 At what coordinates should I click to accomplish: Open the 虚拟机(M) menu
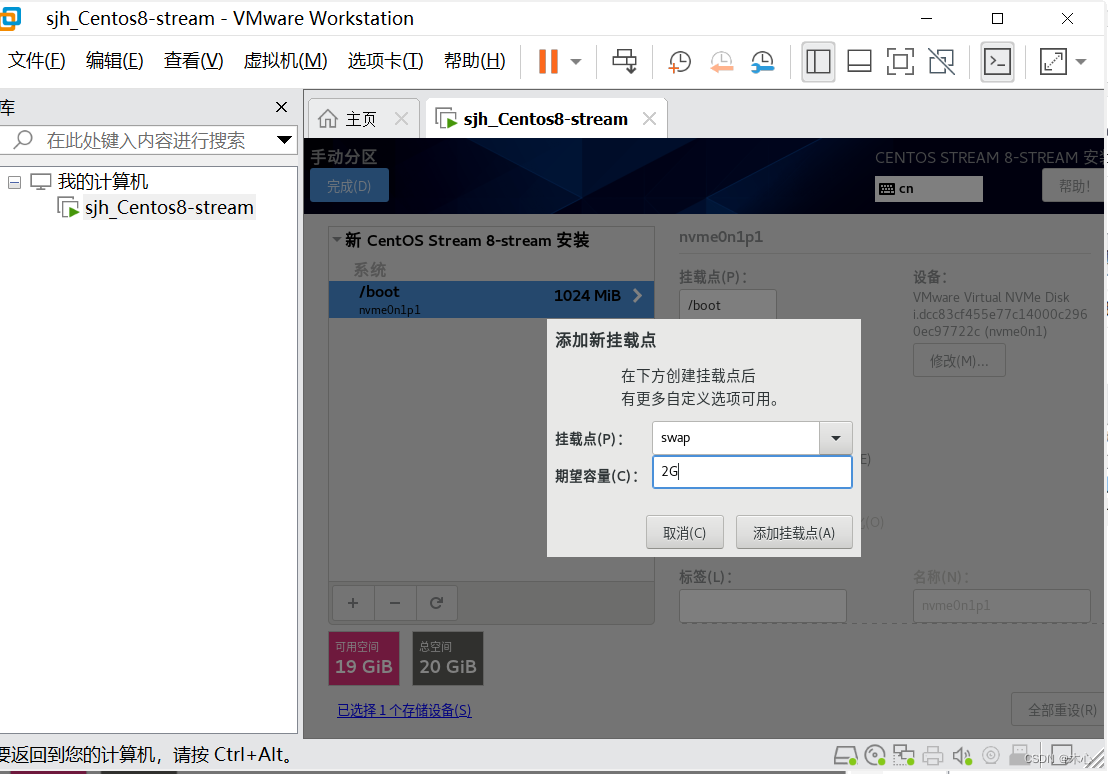tap(285, 61)
